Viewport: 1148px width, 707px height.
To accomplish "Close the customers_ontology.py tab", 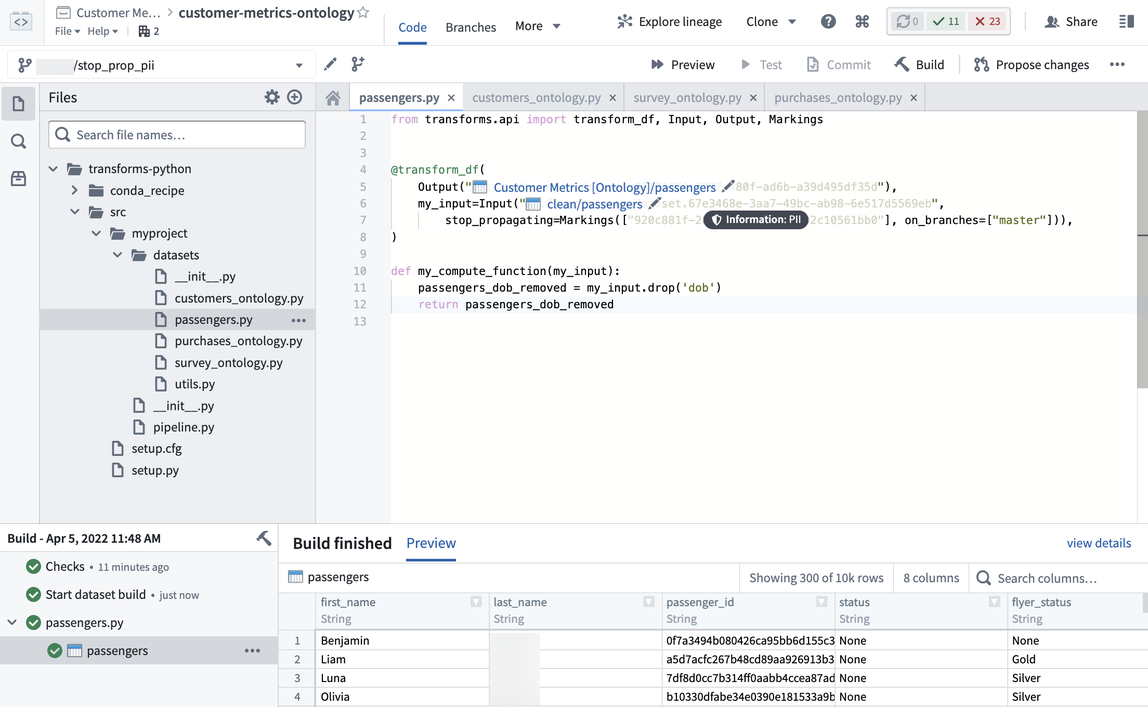I will coord(613,98).
